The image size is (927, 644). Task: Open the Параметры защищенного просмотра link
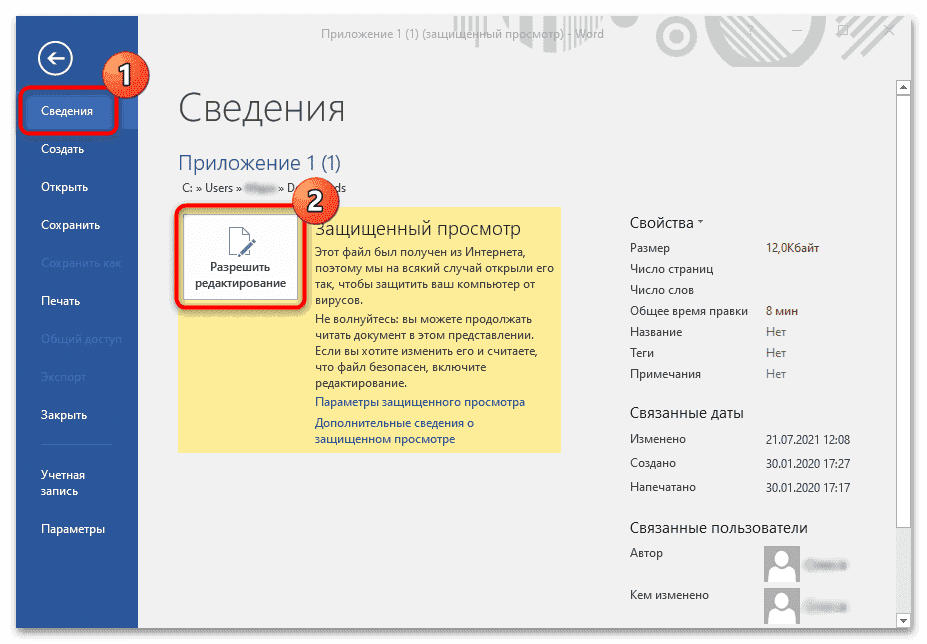point(418,401)
